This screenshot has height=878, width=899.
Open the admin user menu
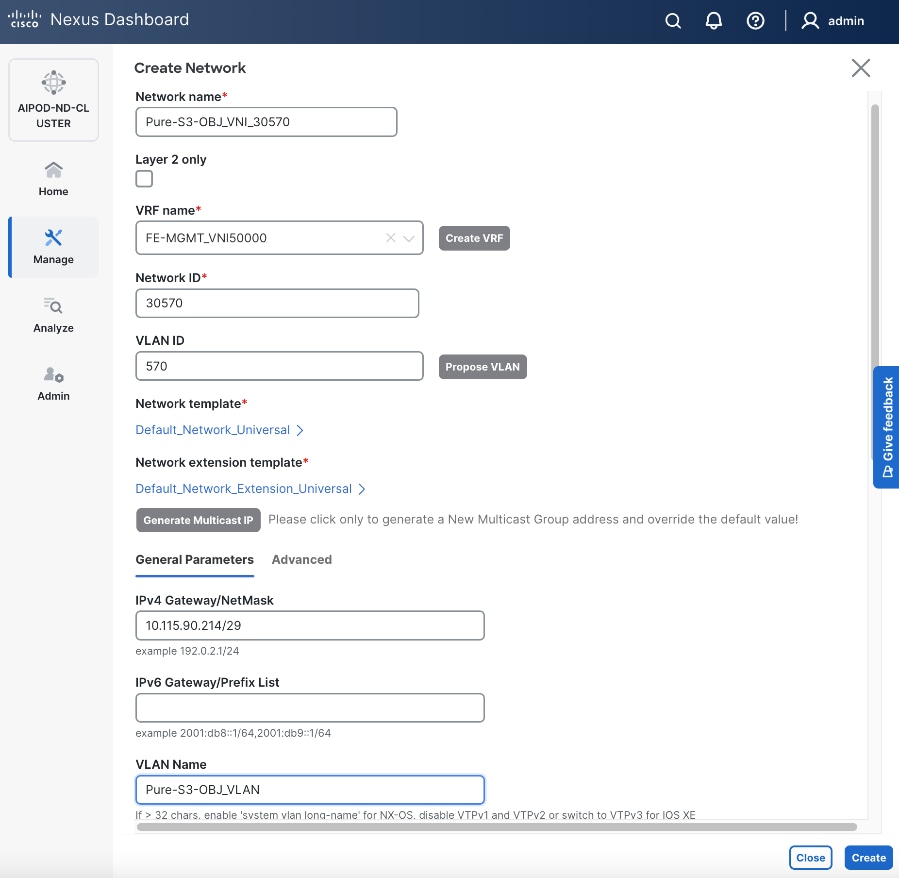pos(833,20)
